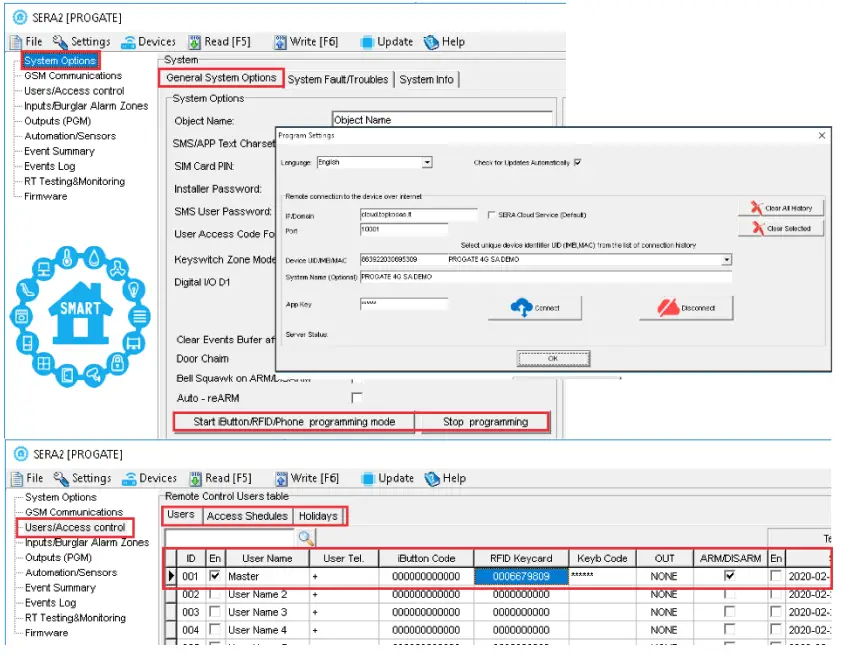Open the Language dropdown
The image size is (841, 655).
(427, 162)
